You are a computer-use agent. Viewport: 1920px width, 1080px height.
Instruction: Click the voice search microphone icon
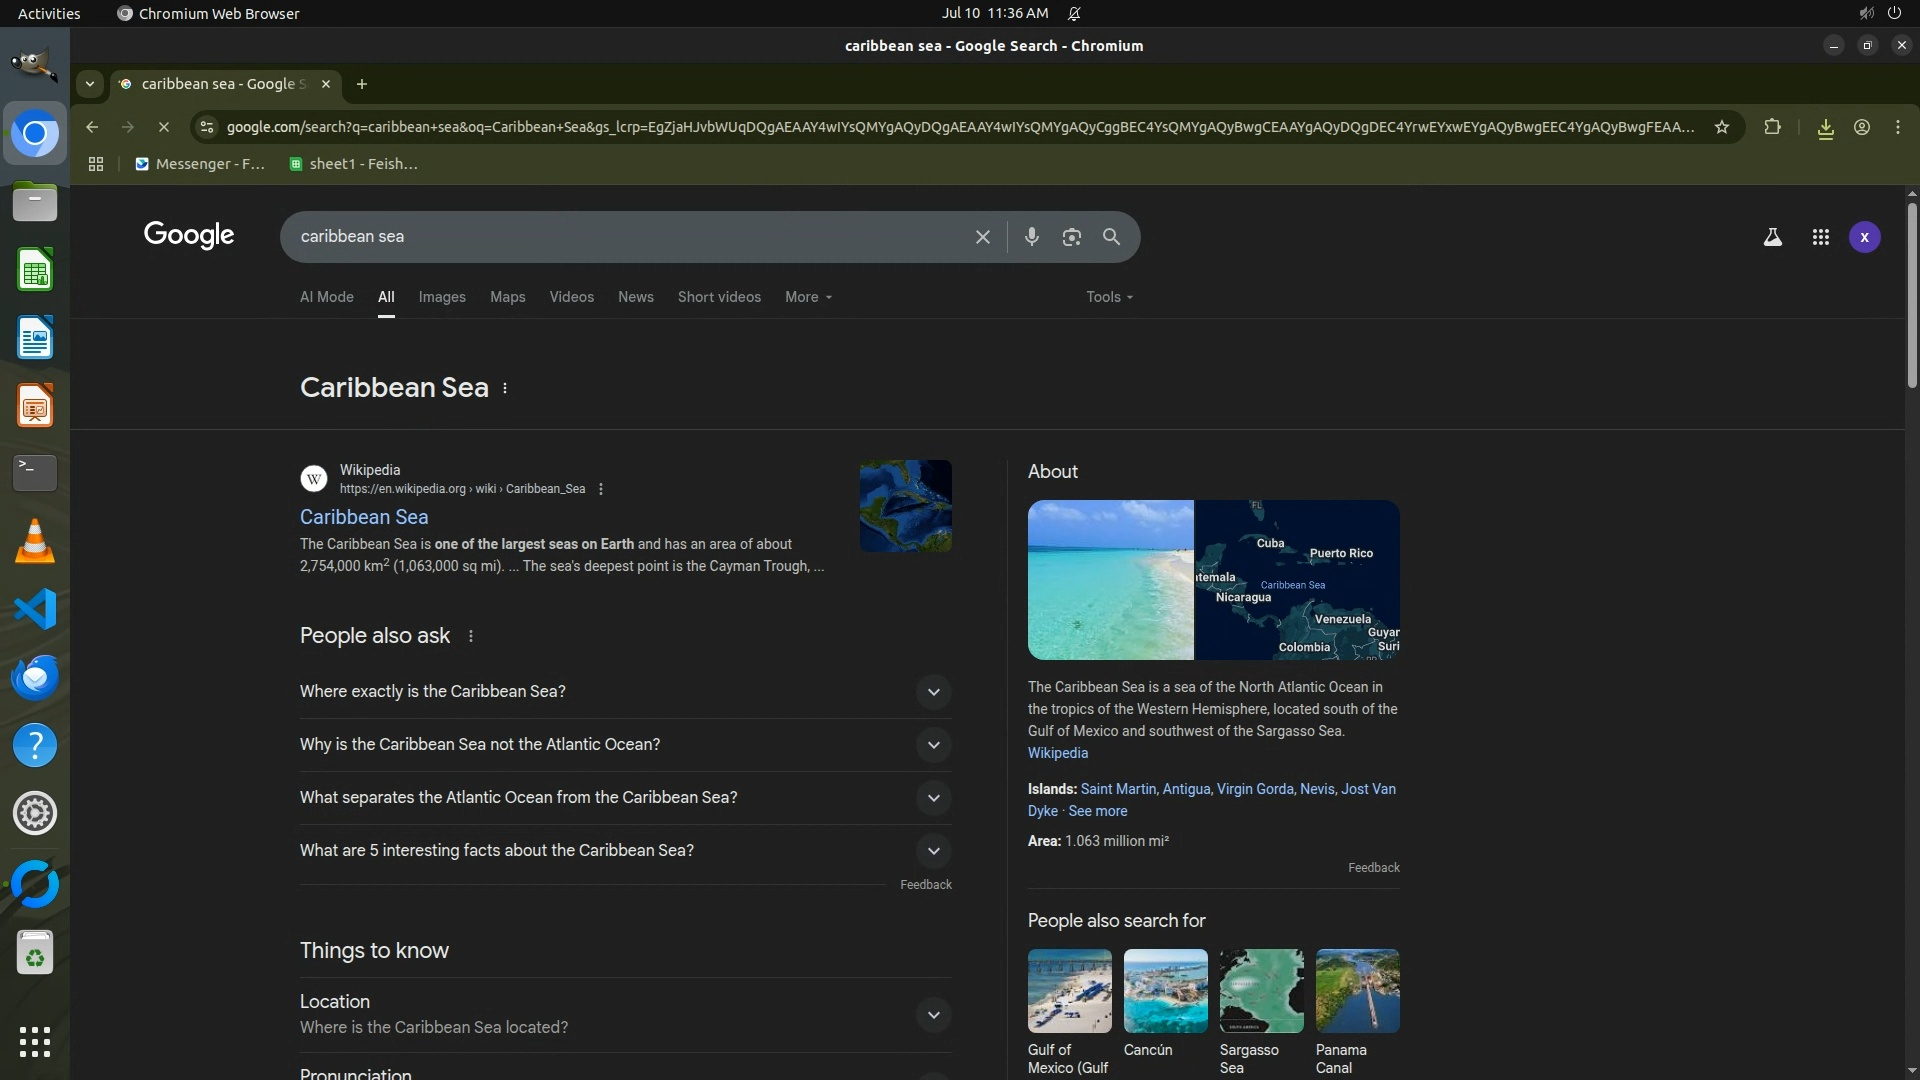click(1031, 237)
